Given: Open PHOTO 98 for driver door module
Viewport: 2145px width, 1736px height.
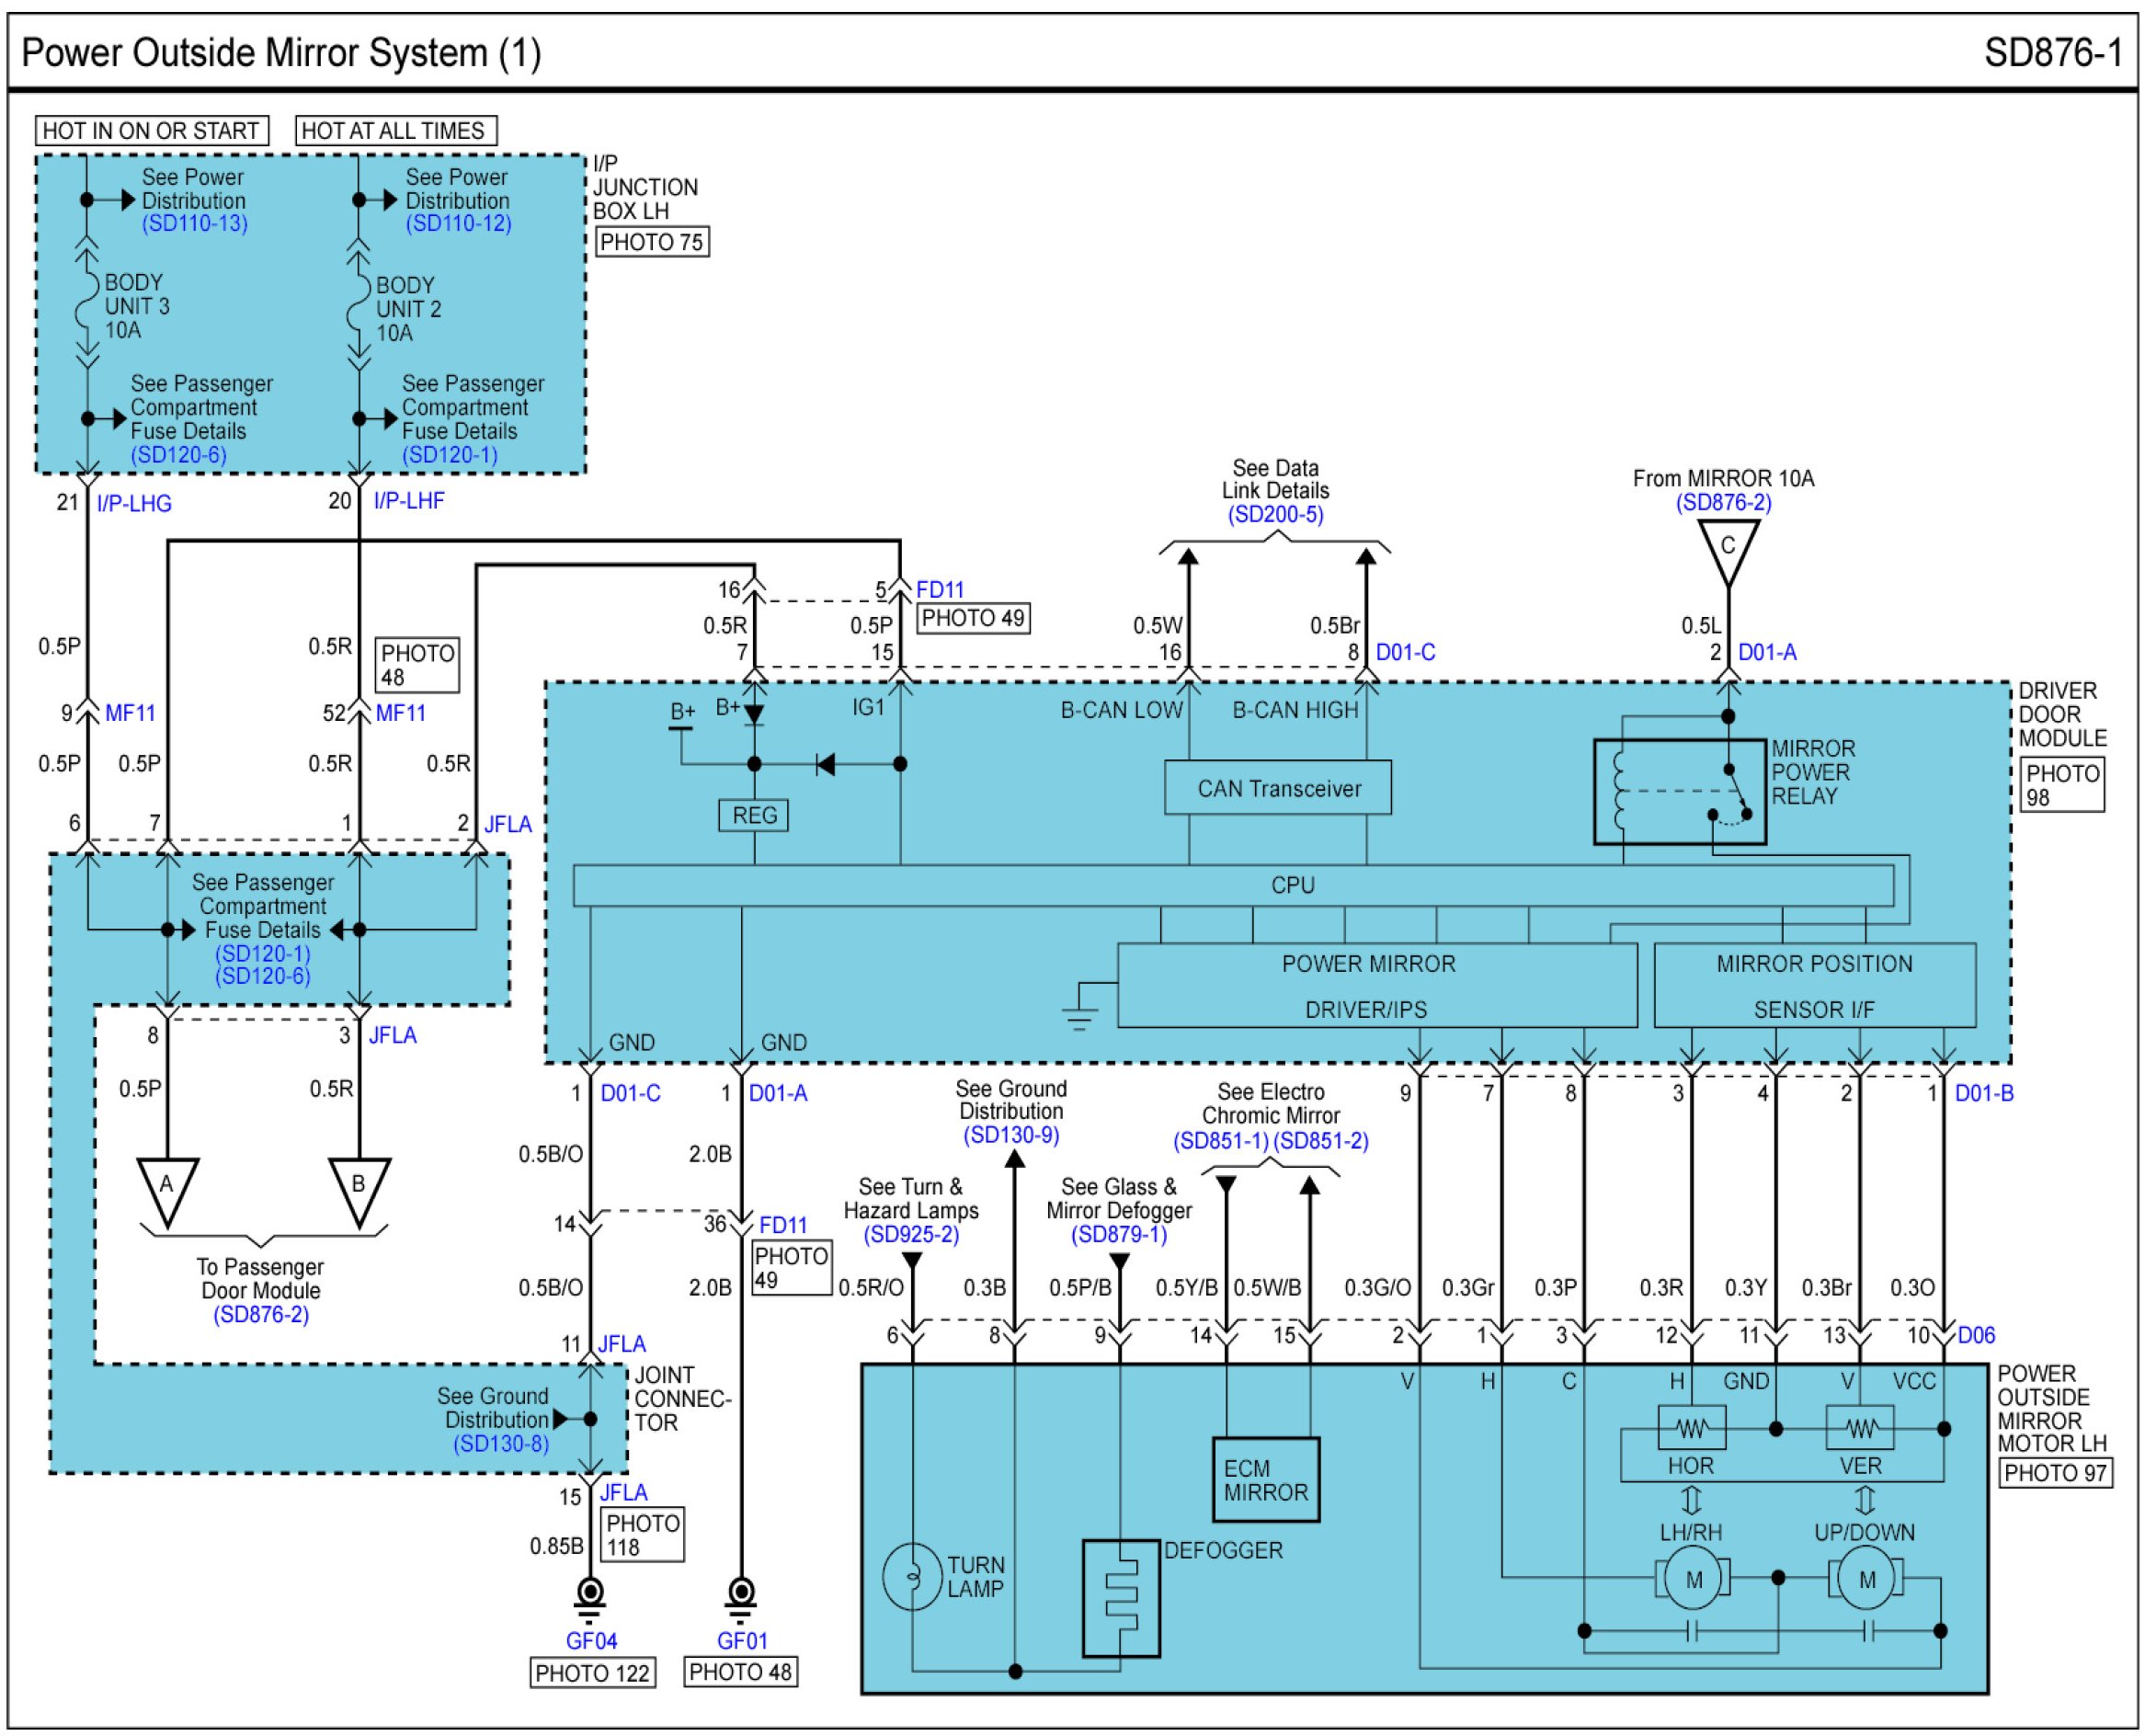Looking at the screenshot, I should (x=2062, y=785).
